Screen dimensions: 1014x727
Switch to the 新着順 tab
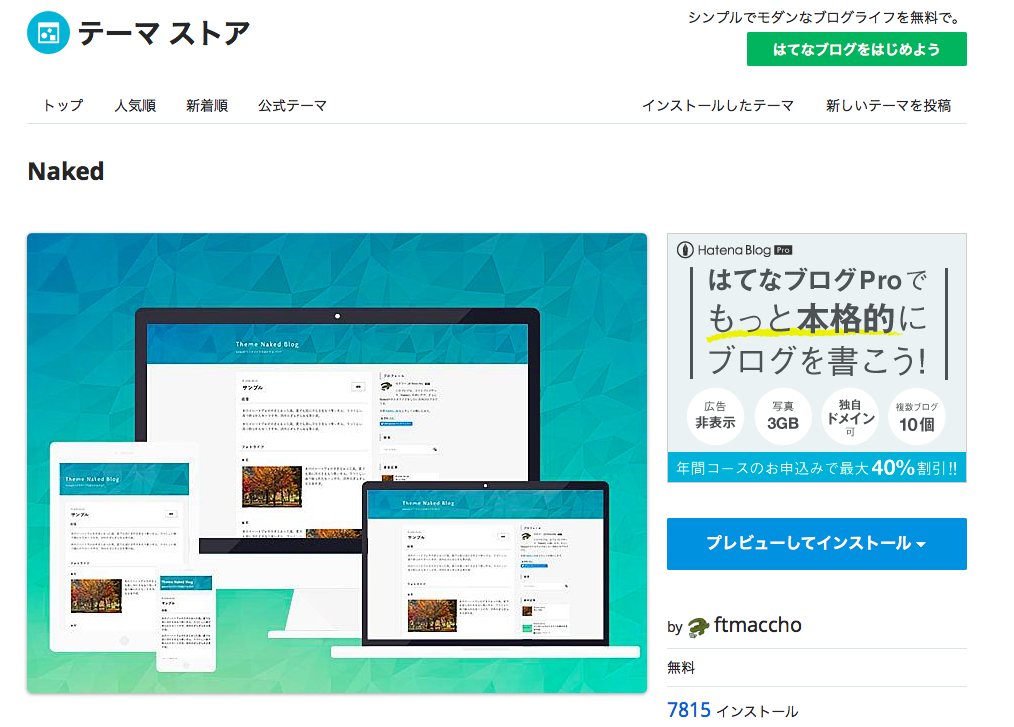pos(207,105)
